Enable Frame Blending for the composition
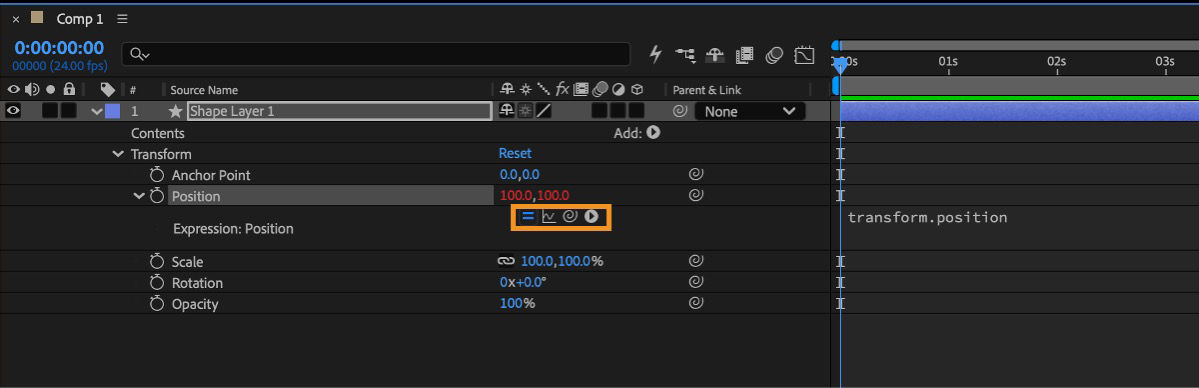Image resolution: width=1199 pixels, height=388 pixels. pos(745,55)
